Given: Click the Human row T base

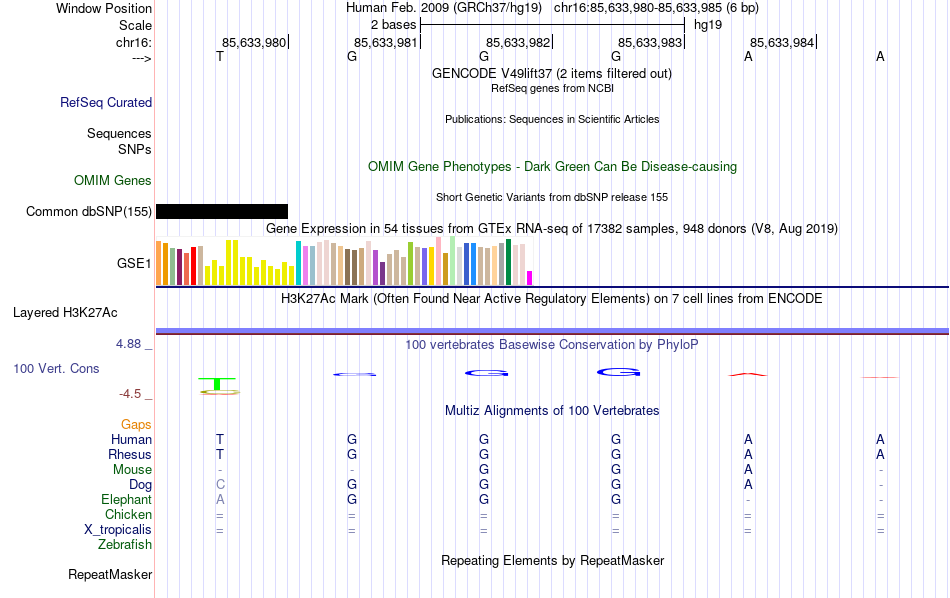Looking at the screenshot, I should click(220, 439).
